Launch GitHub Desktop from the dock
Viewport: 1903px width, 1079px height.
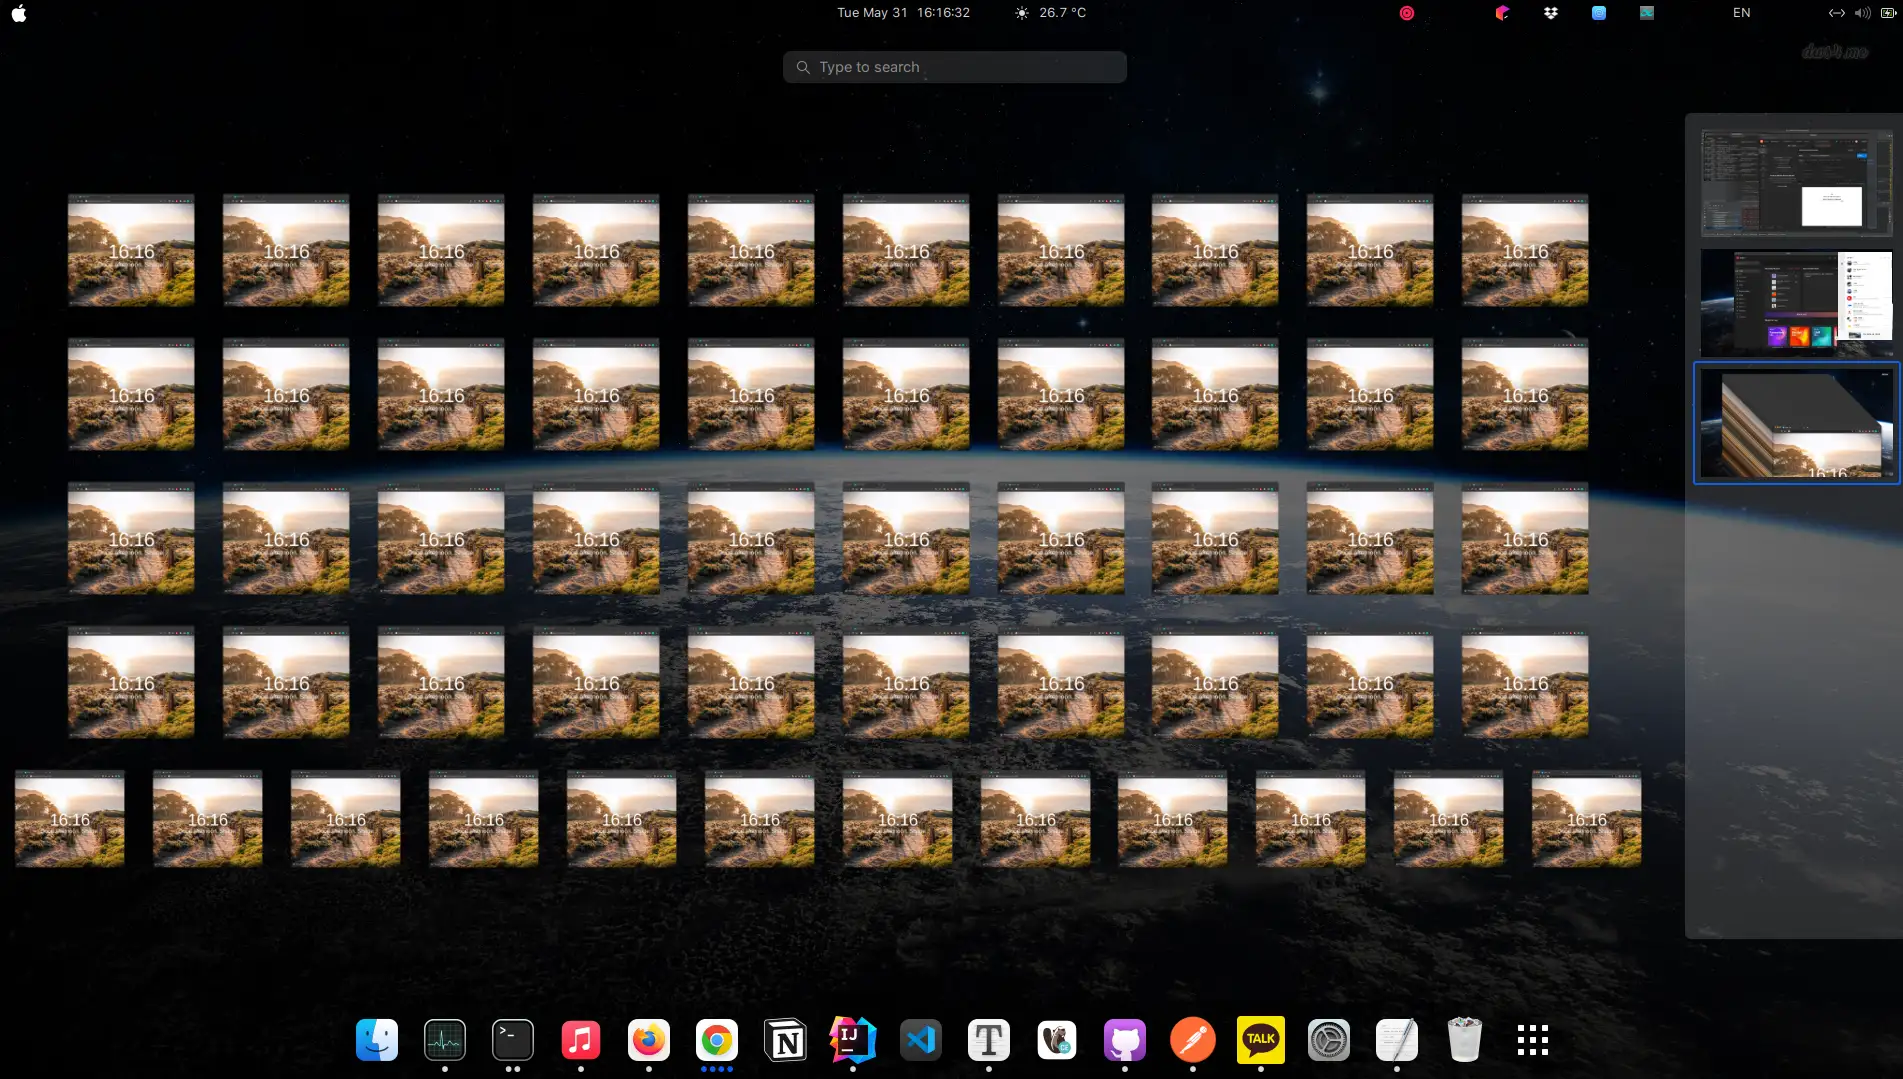[1125, 1040]
